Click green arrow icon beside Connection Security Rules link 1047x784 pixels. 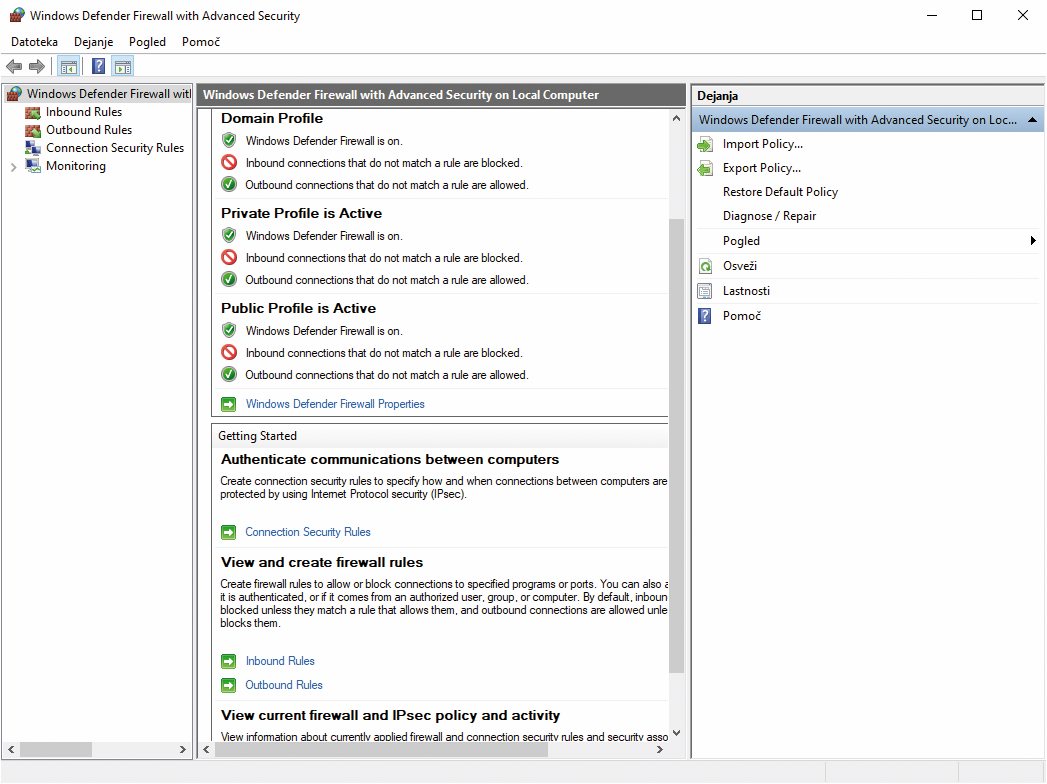pos(228,532)
